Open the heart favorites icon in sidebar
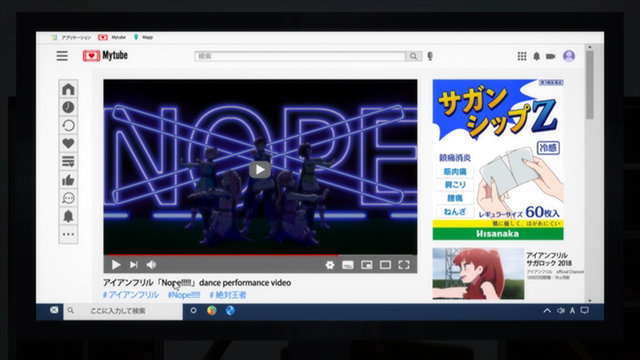640x360 pixels. tap(68, 143)
